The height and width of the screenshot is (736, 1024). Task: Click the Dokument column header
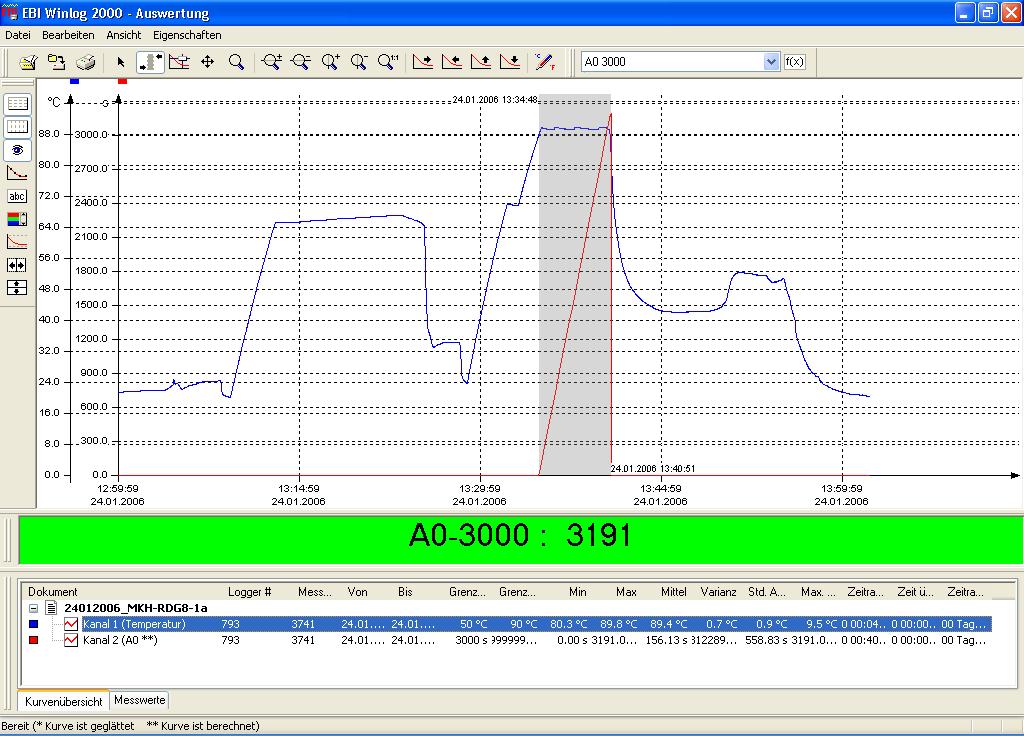pyautogui.click(x=53, y=592)
